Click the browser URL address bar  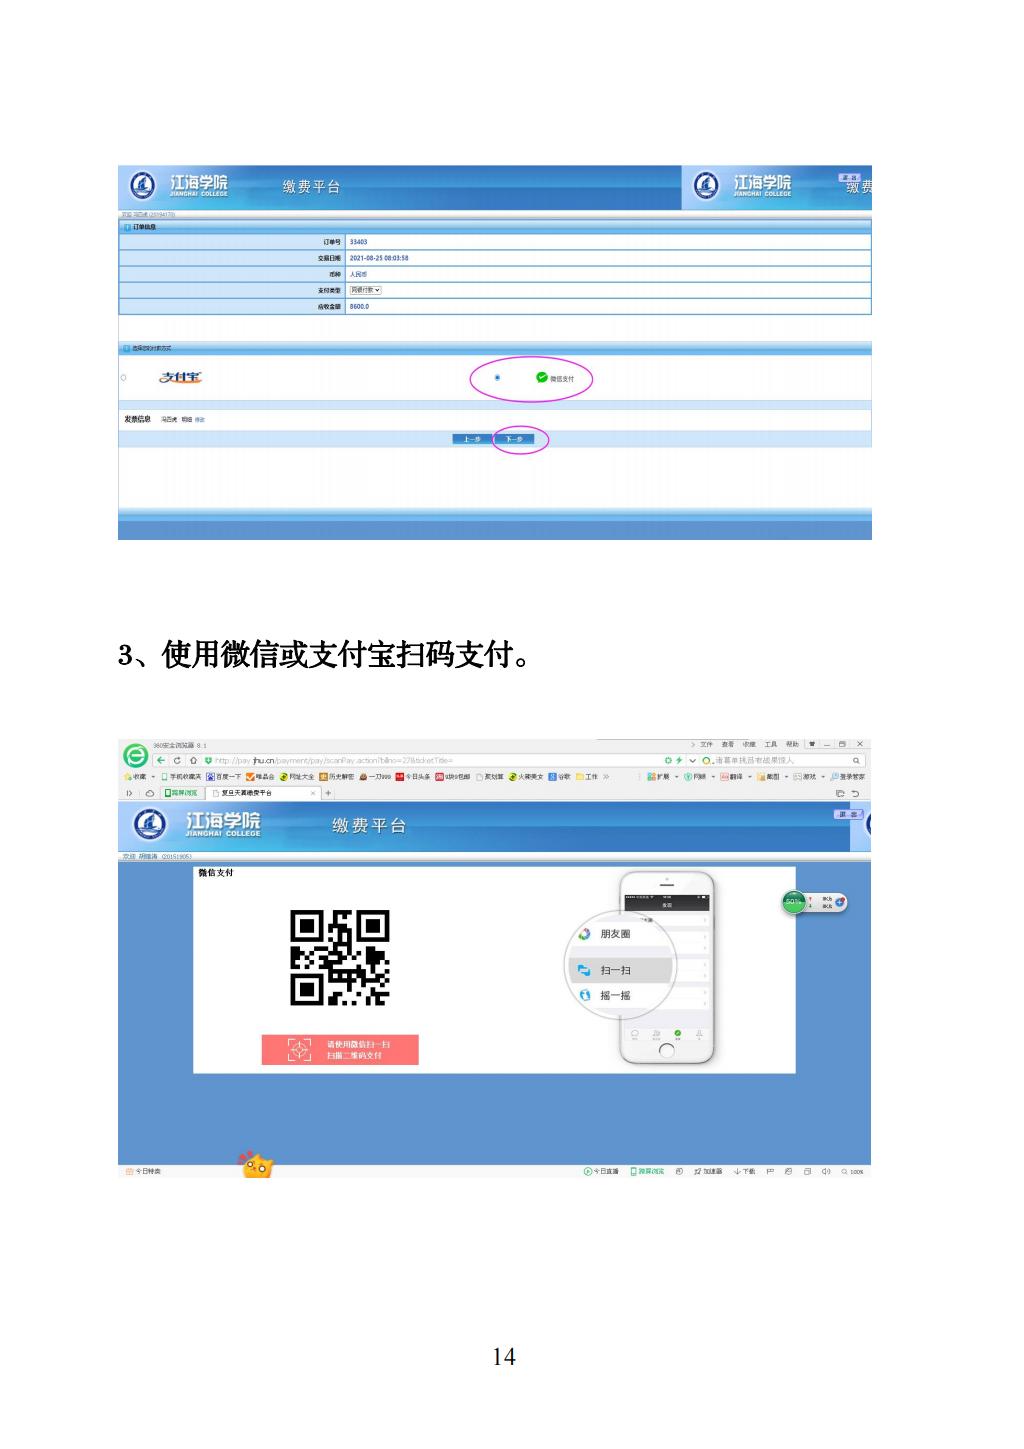pyautogui.click(x=400, y=760)
